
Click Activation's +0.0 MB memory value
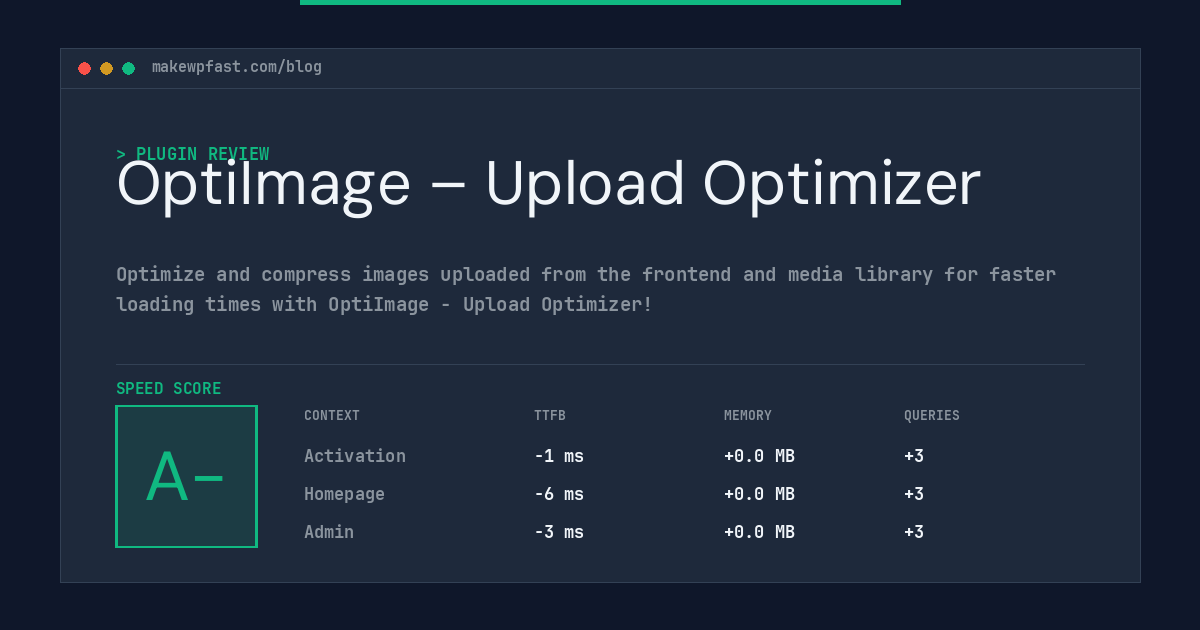tap(759, 456)
